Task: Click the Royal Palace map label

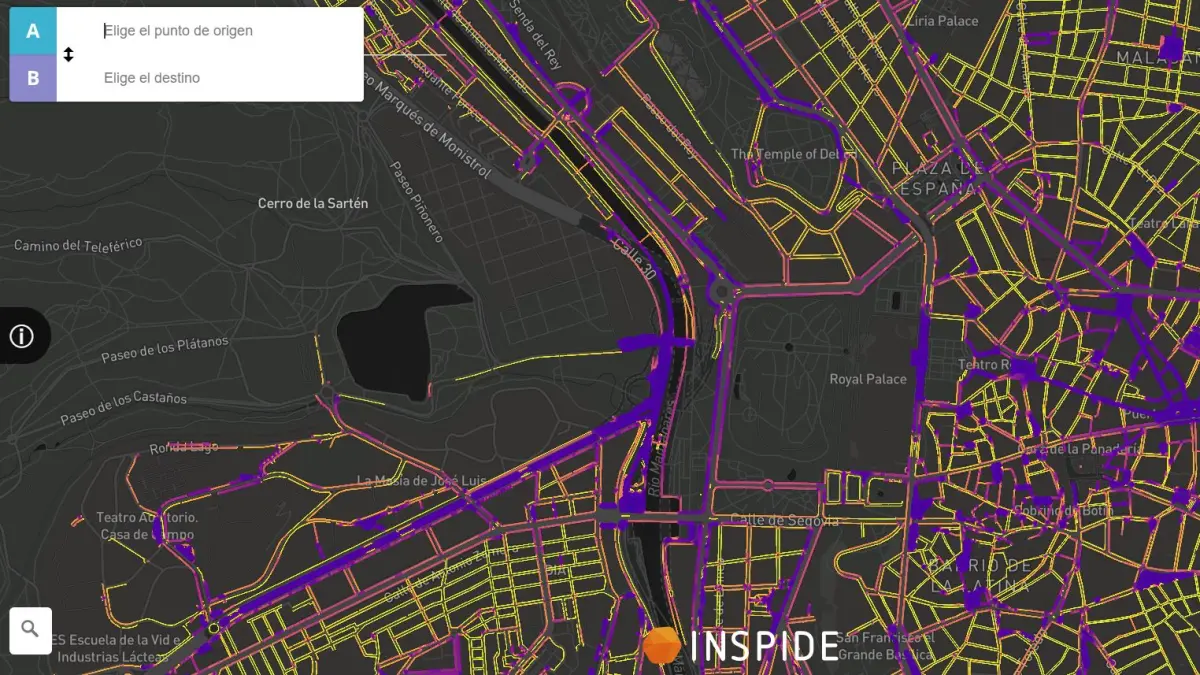Action: click(x=868, y=379)
